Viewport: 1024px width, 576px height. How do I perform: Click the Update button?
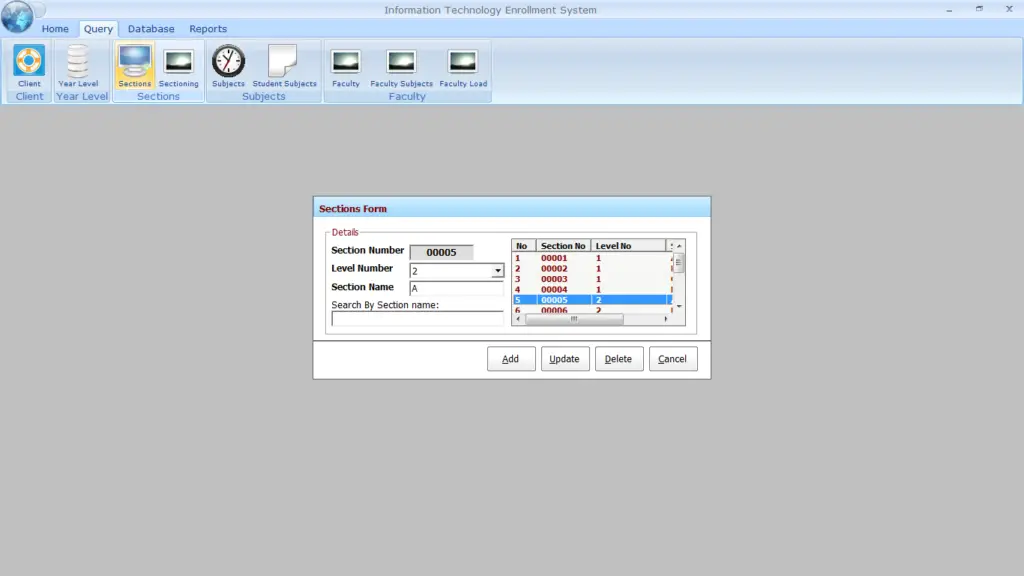point(565,359)
